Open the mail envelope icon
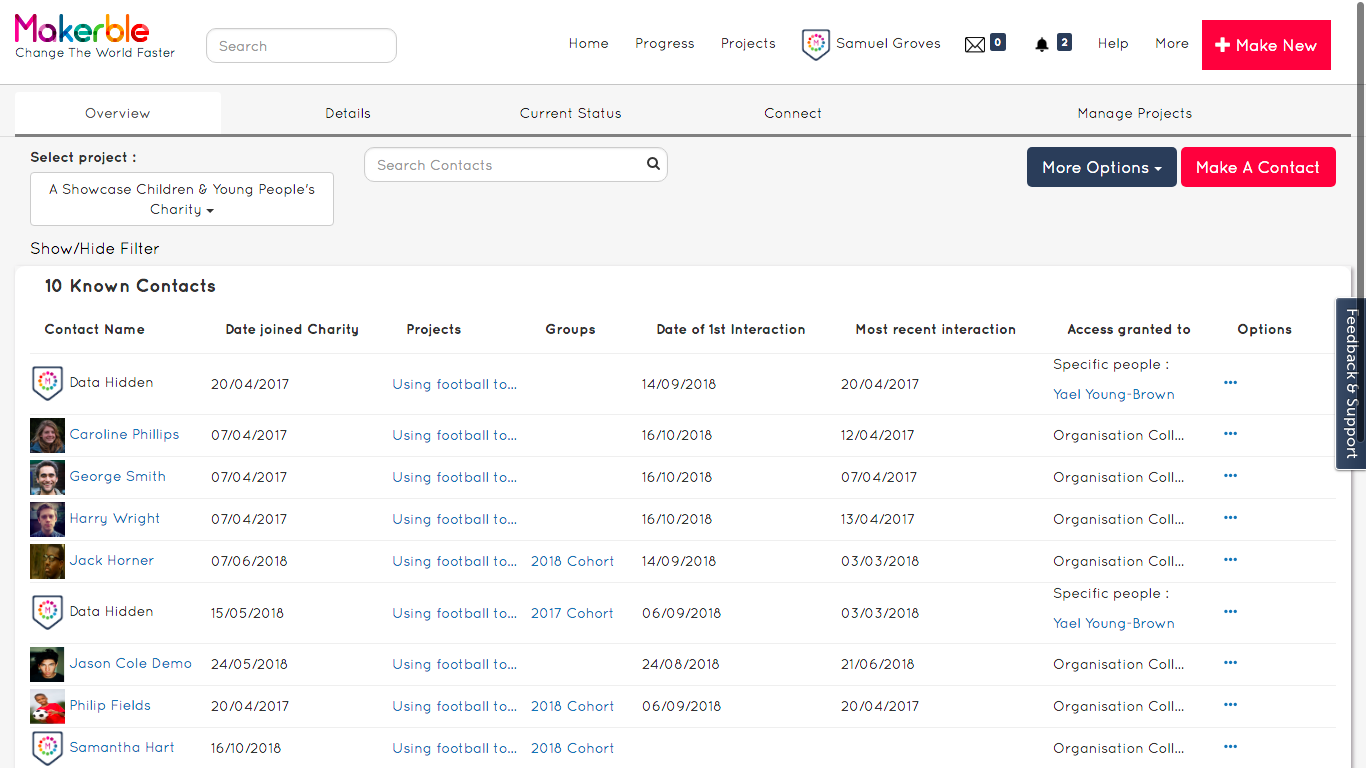 (975, 44)
